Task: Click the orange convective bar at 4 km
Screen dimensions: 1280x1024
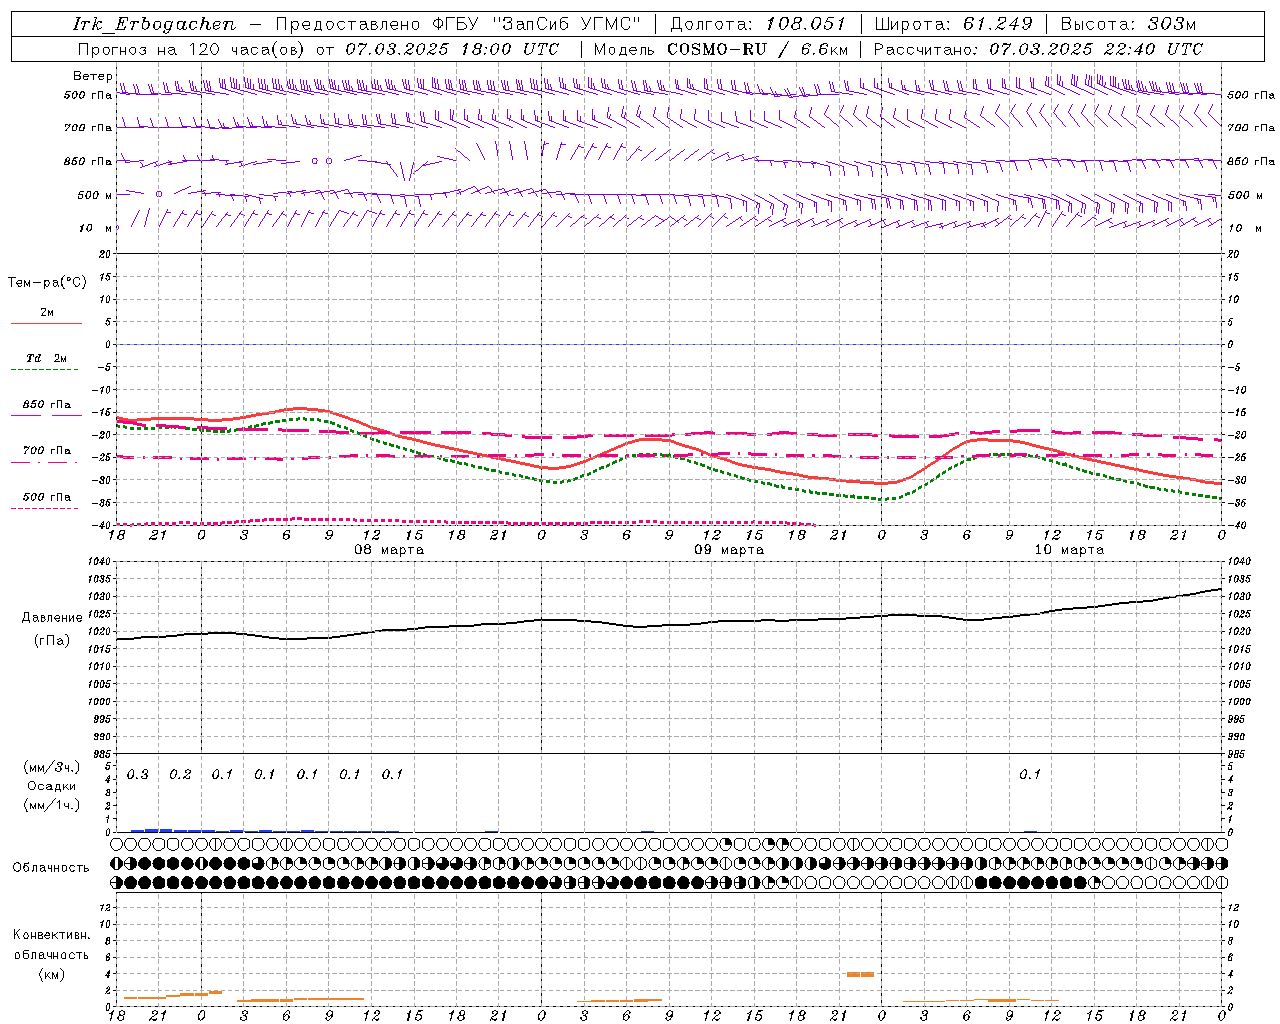Action: (x=860, y=974)
